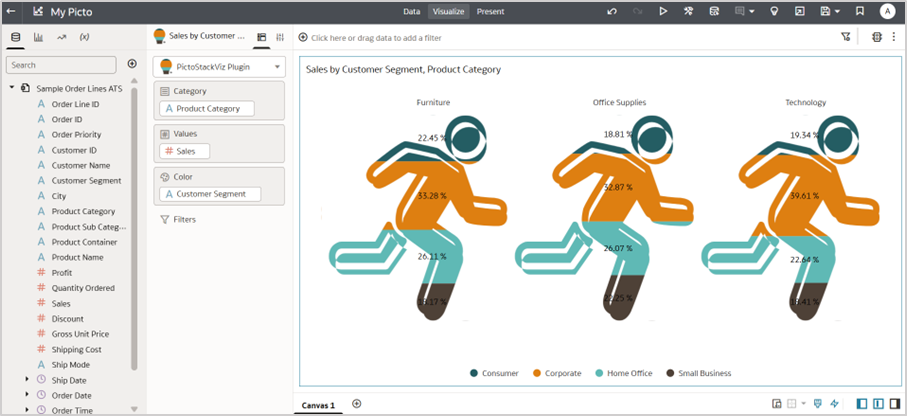907x416 pixels.
Task: Toggle auto apply data lightning icon
Action: point(835,404)
